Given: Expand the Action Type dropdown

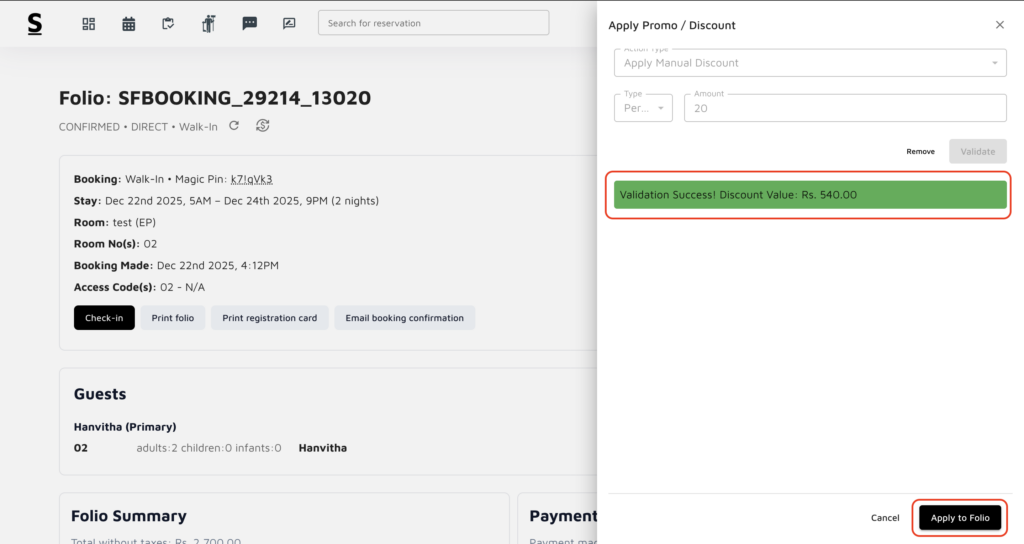Looking at the screenshot, I should pyautogui.click(x=810, y=63).
